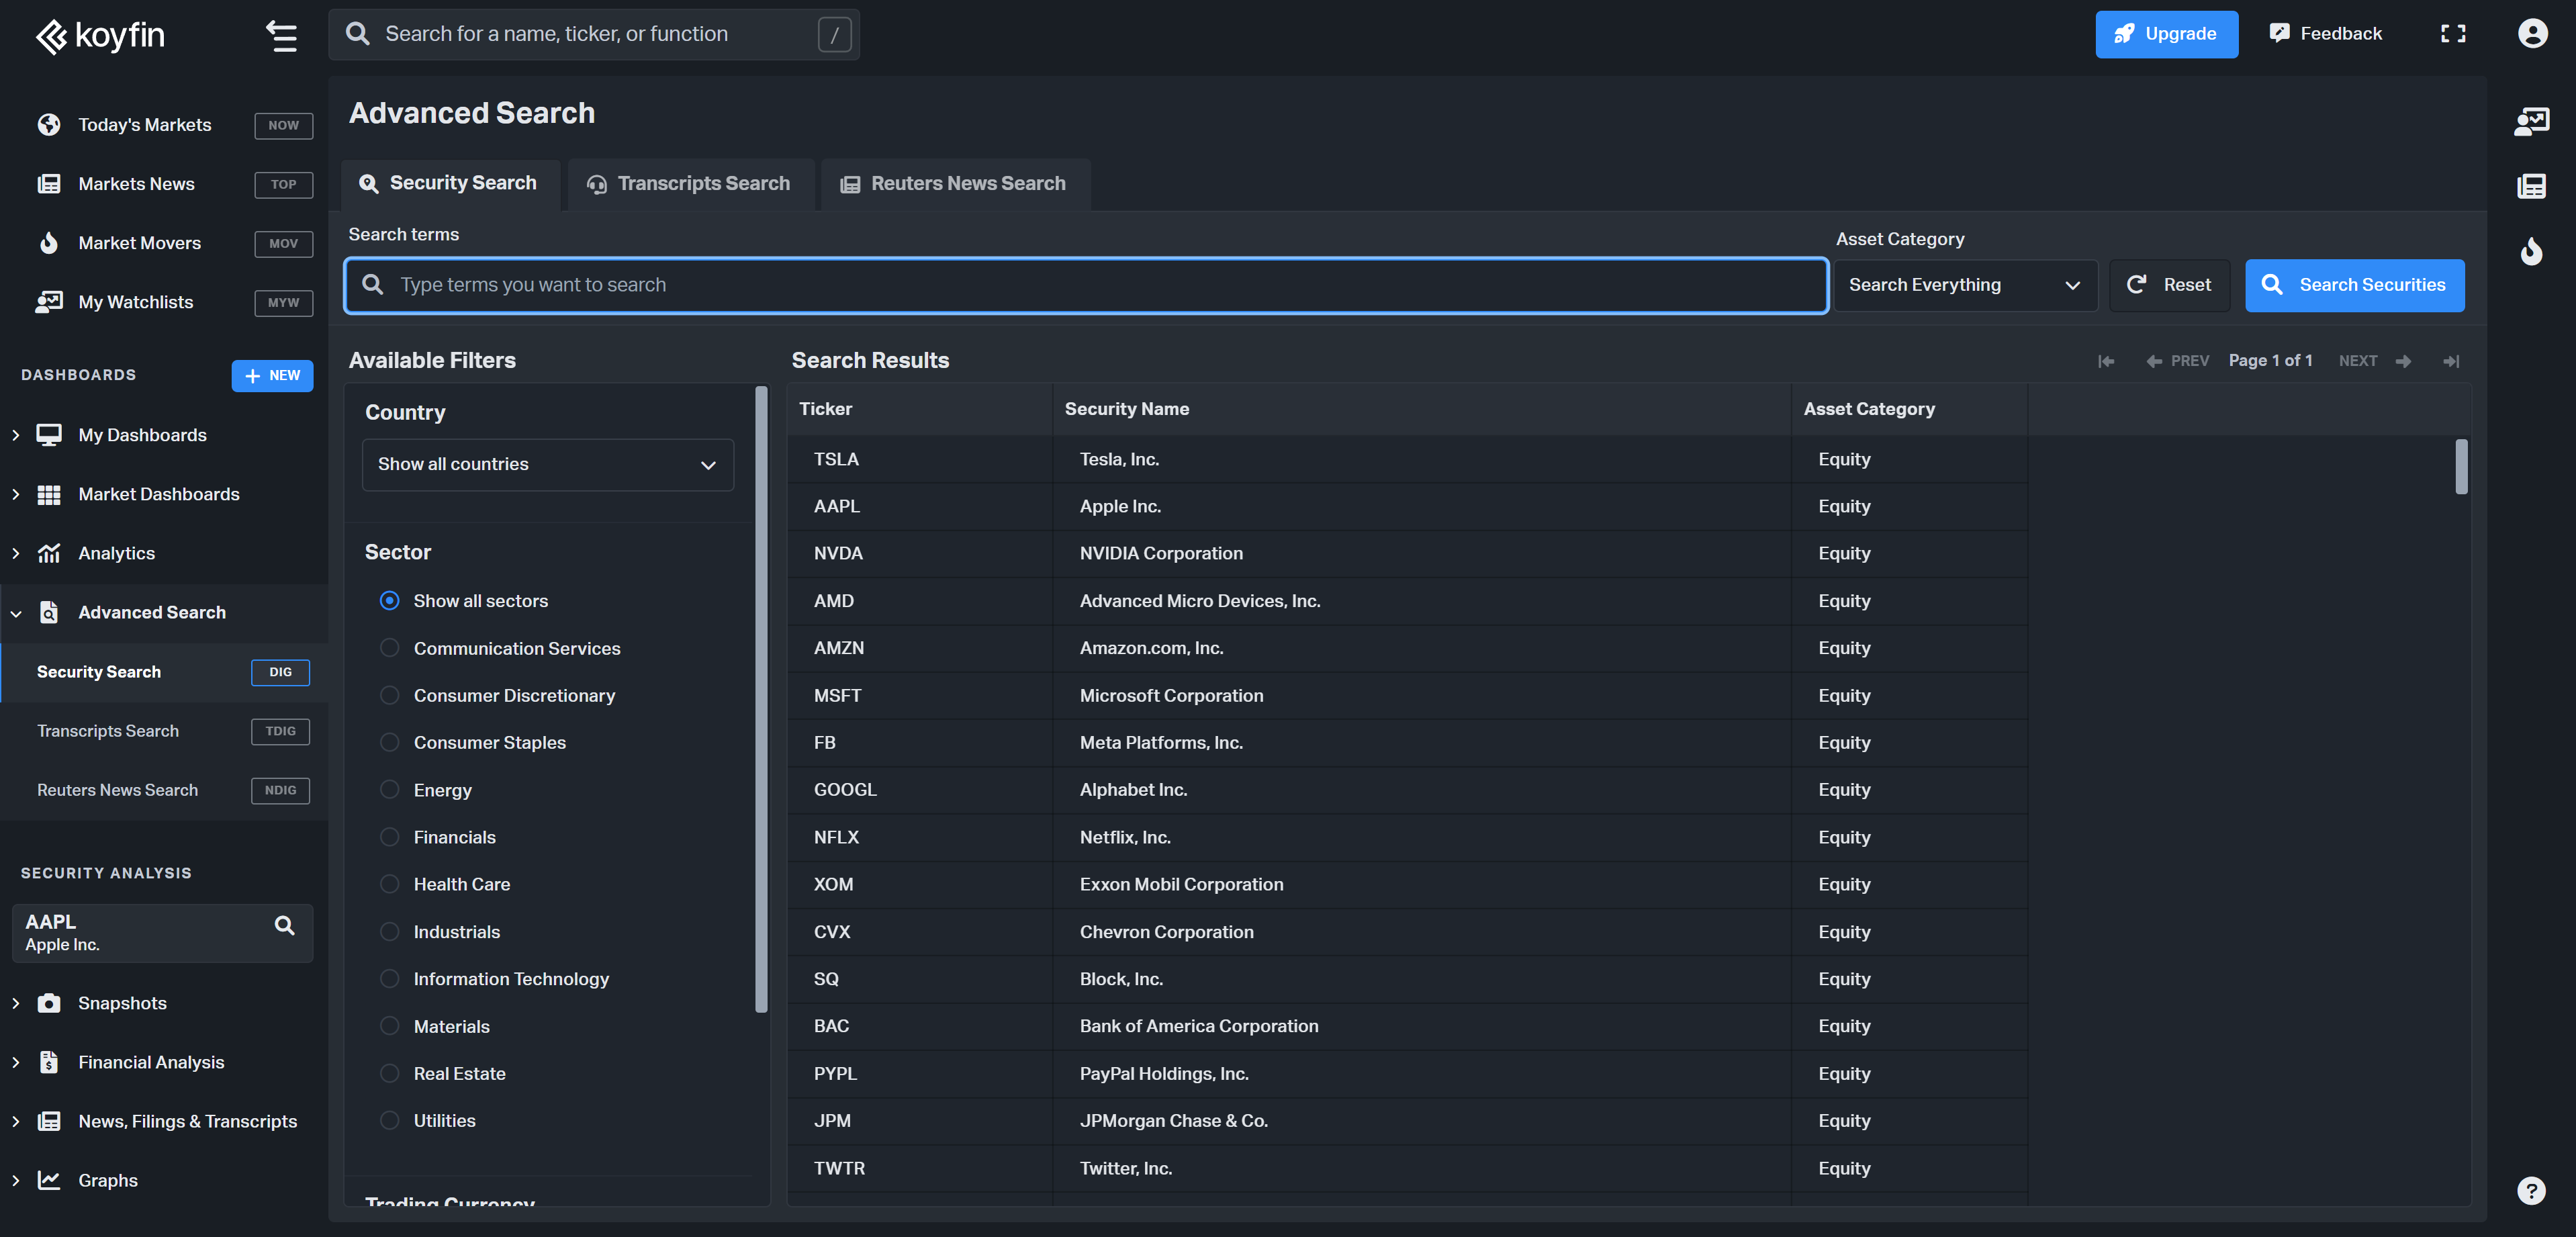Click the My Dashboards monitor icon
The width and height of the screenshot is (2576, 1237).
tap(48, 435)
